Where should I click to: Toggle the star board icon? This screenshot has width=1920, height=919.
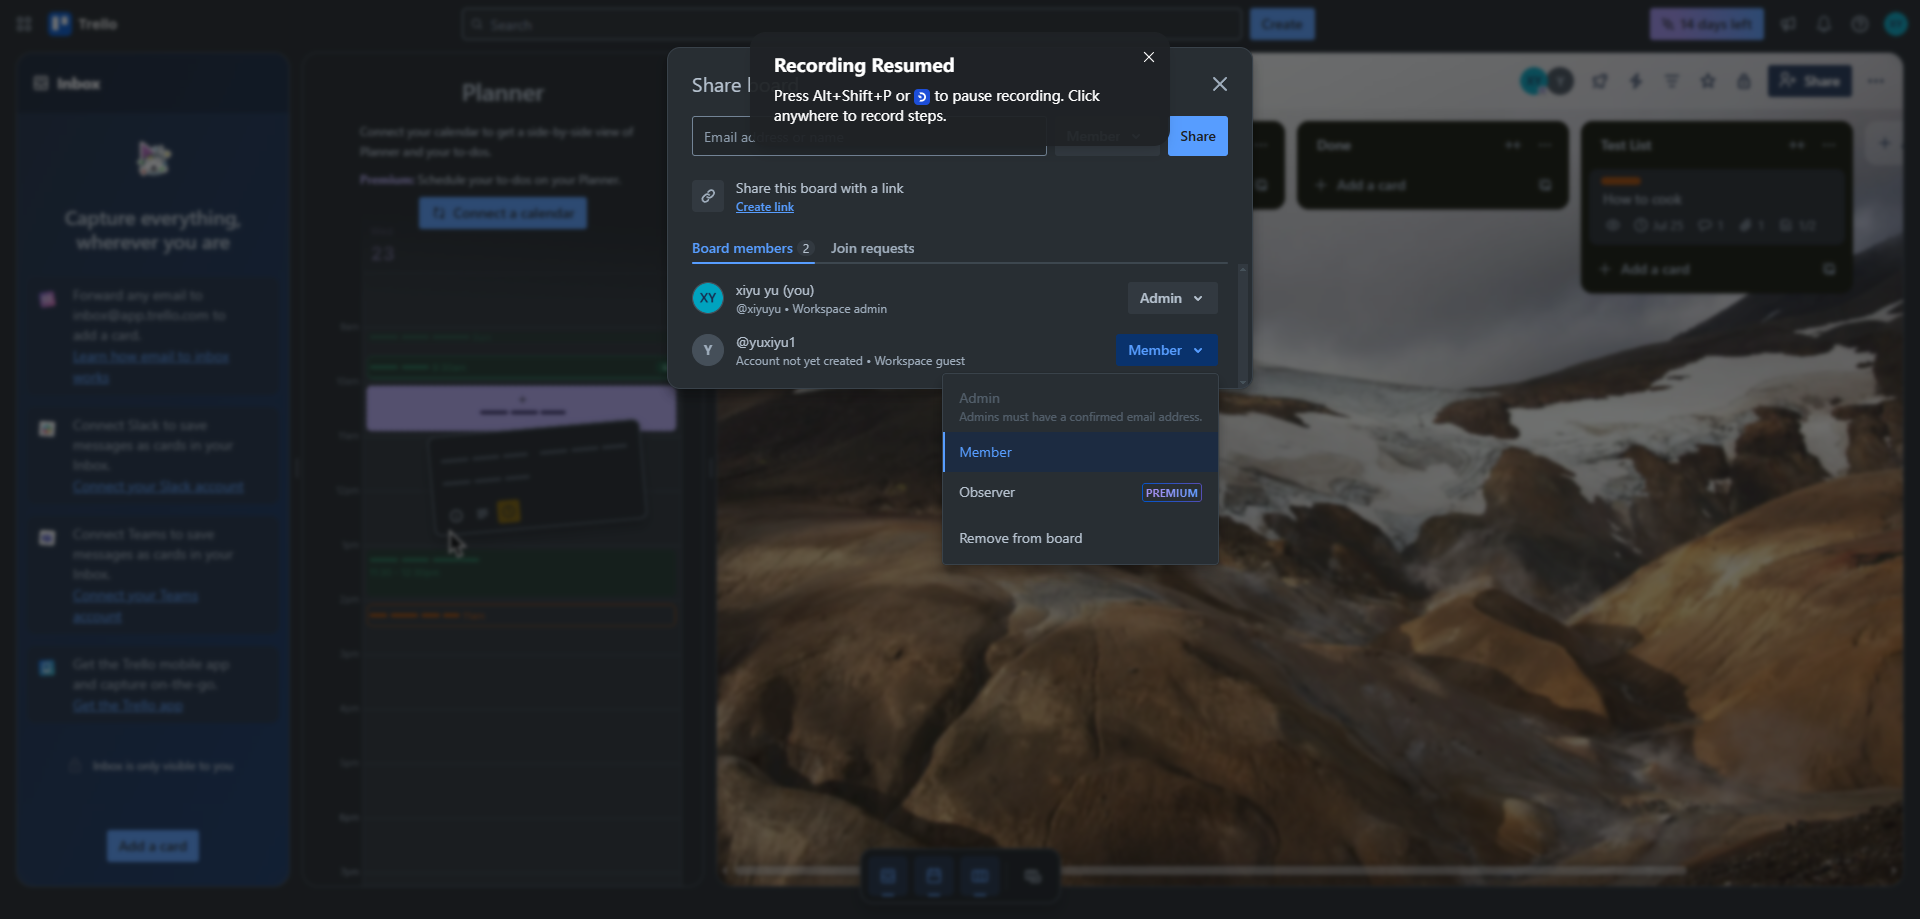[x=1708, y=81]
